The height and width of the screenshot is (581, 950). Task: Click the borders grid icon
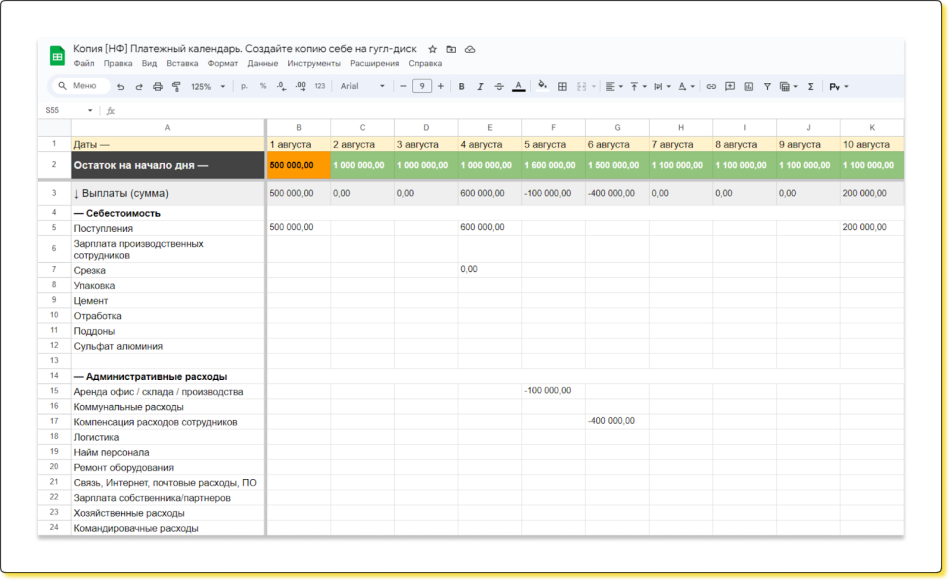(562, 87)
